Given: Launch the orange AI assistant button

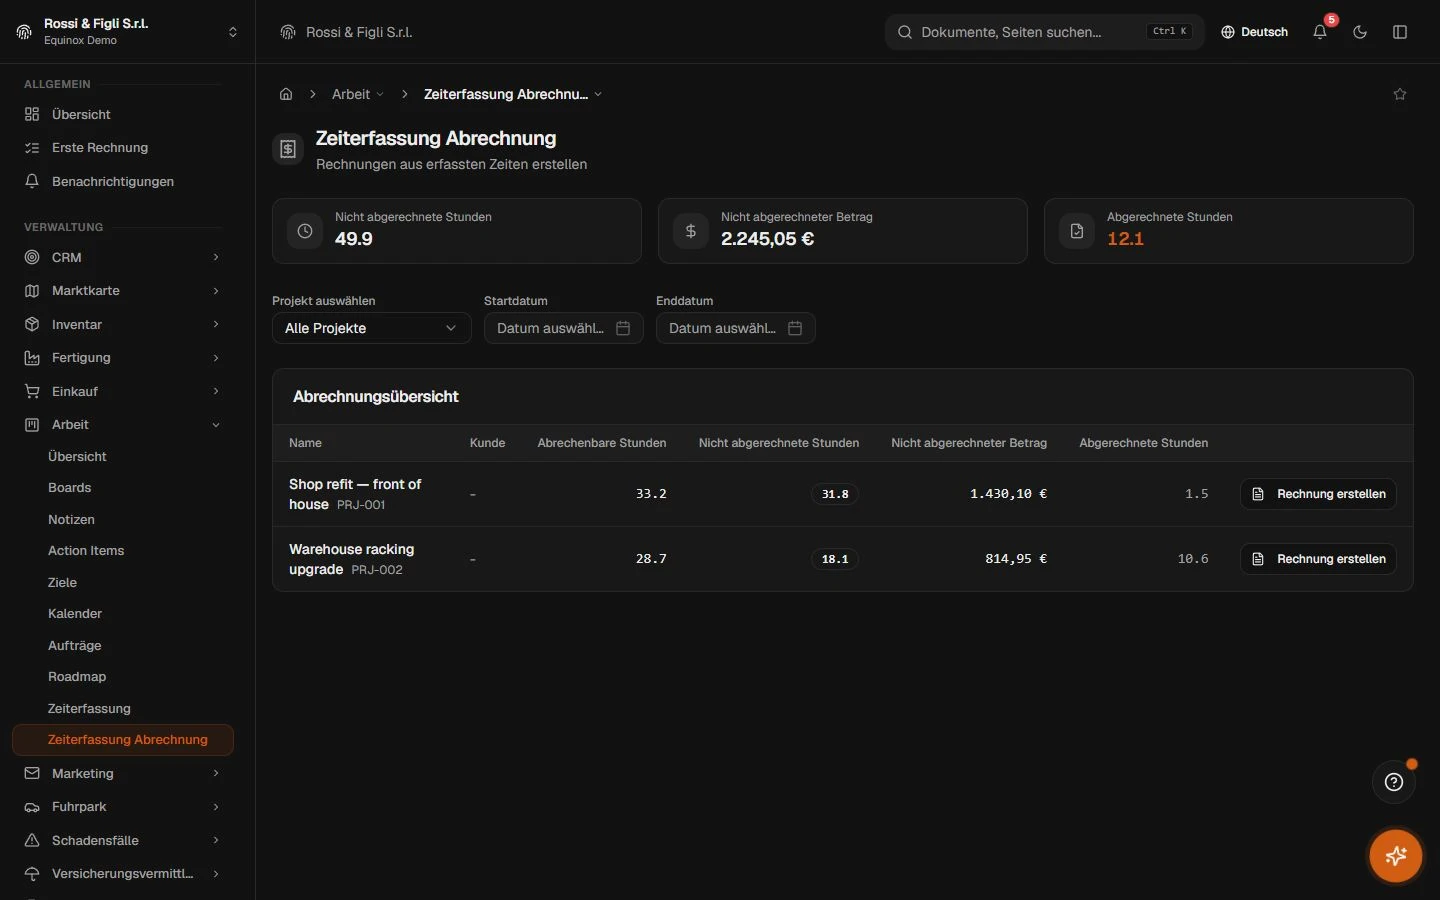Looking at the screenshot, I should (1396, 856).
